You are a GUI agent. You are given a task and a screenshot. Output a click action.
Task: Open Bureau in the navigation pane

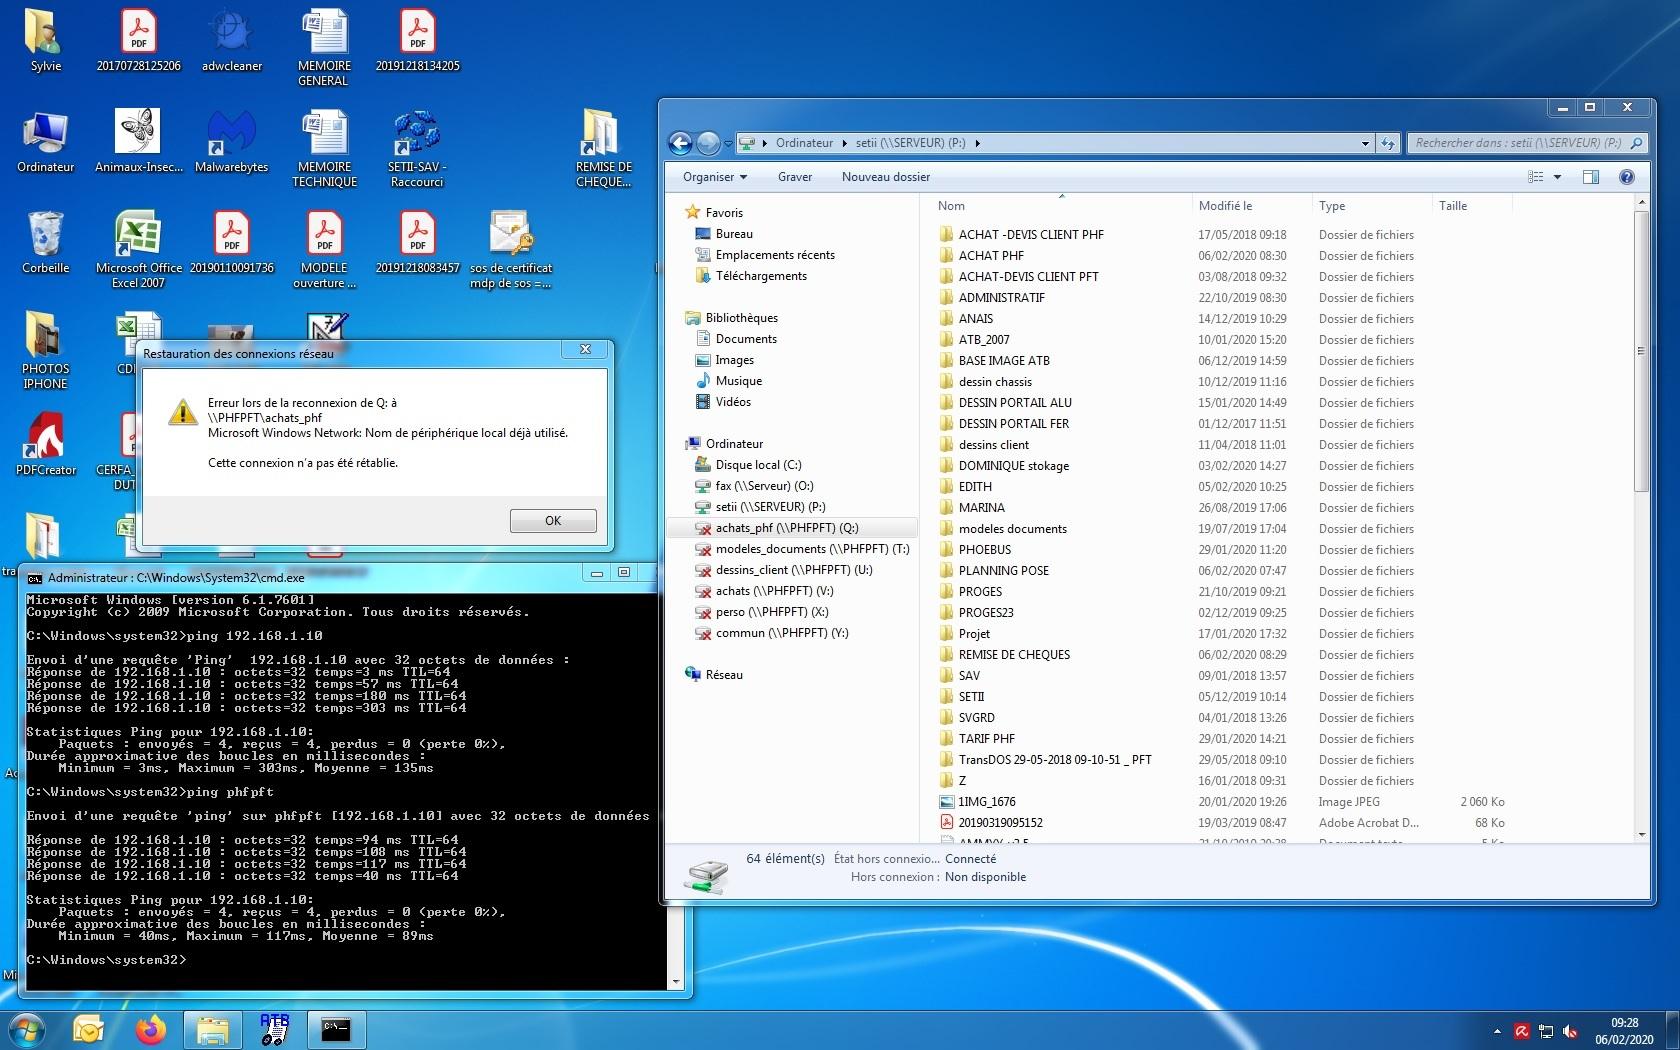click(x=734, y=234)
